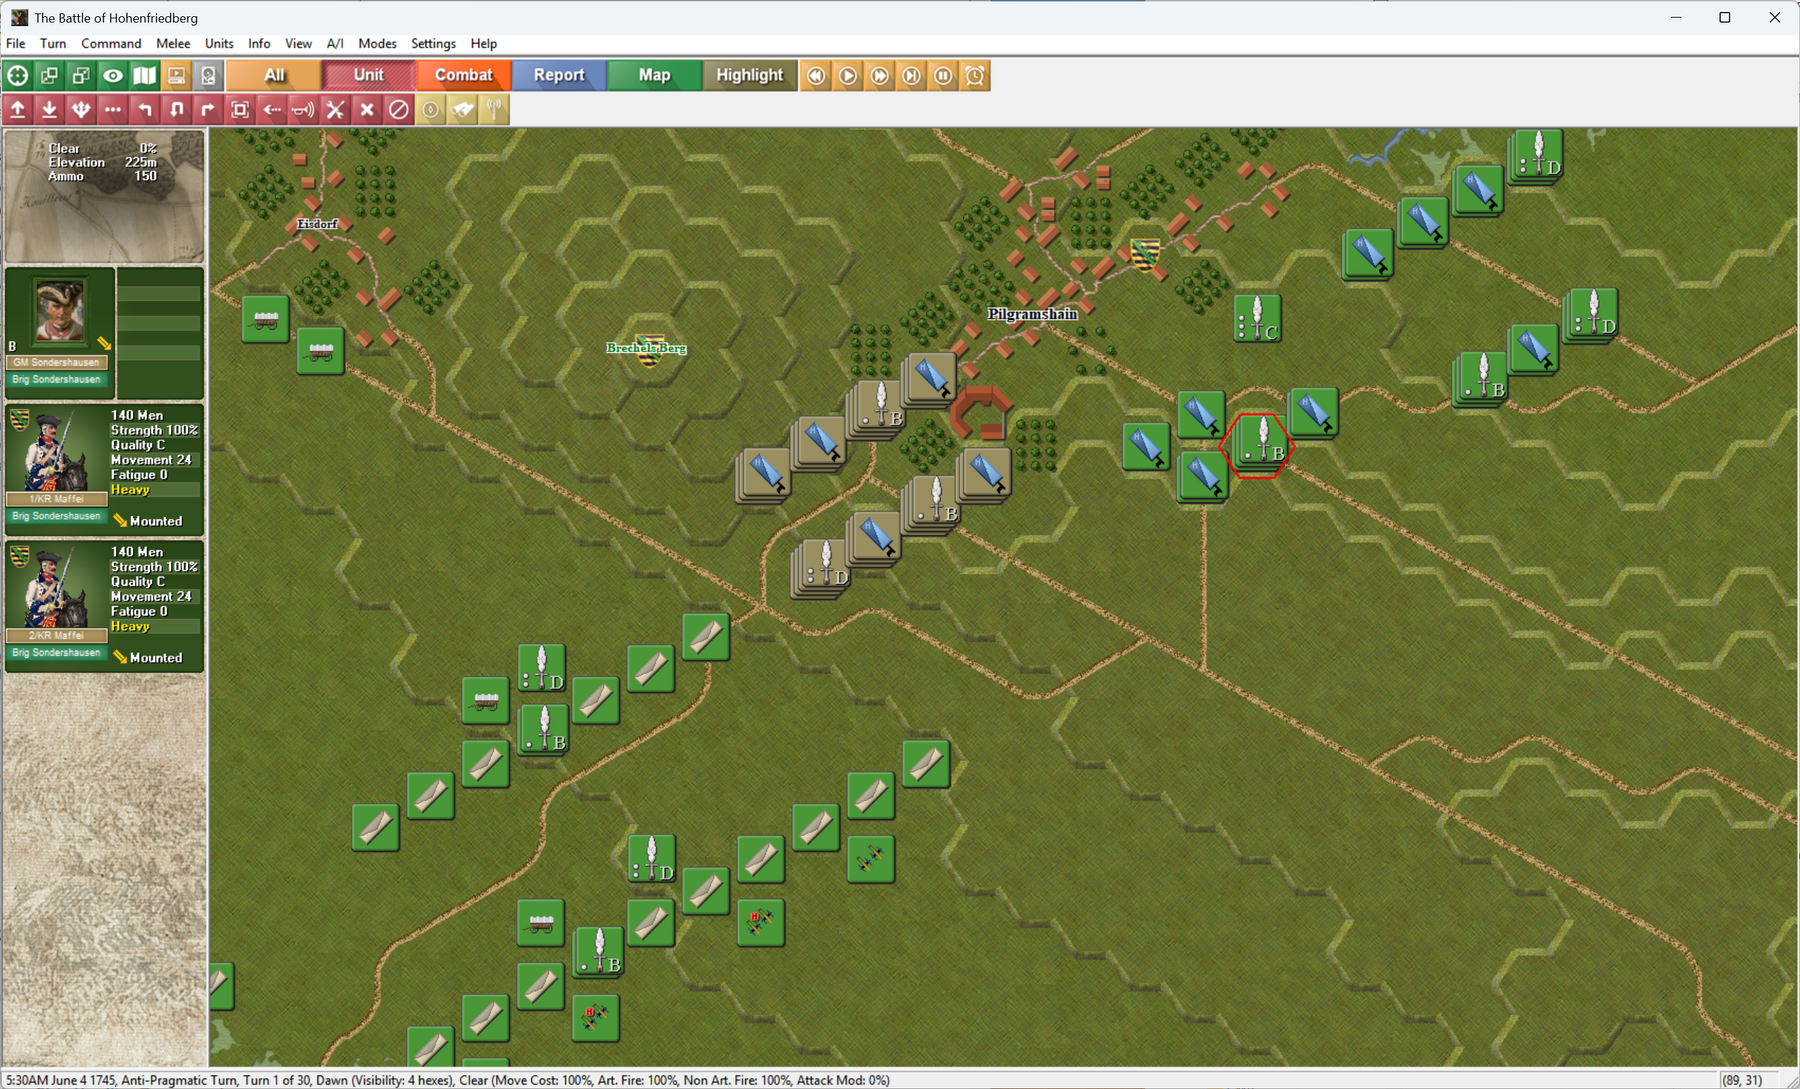Toggle the Highlight toolbar group
This screenshot has height=1089, width=1800.
pyautogui.click(x=749, y=75)
